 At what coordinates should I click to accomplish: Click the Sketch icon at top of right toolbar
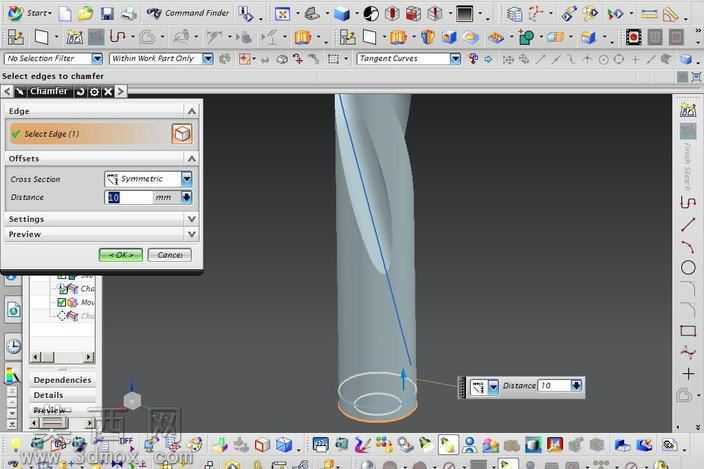point(688,110)
